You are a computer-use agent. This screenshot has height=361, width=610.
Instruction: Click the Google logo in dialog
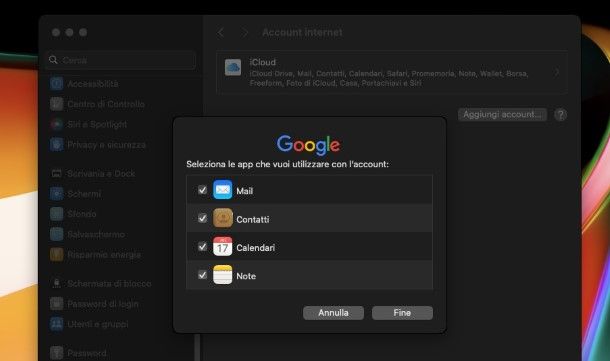pyautogui.click(x=309, y=145)
